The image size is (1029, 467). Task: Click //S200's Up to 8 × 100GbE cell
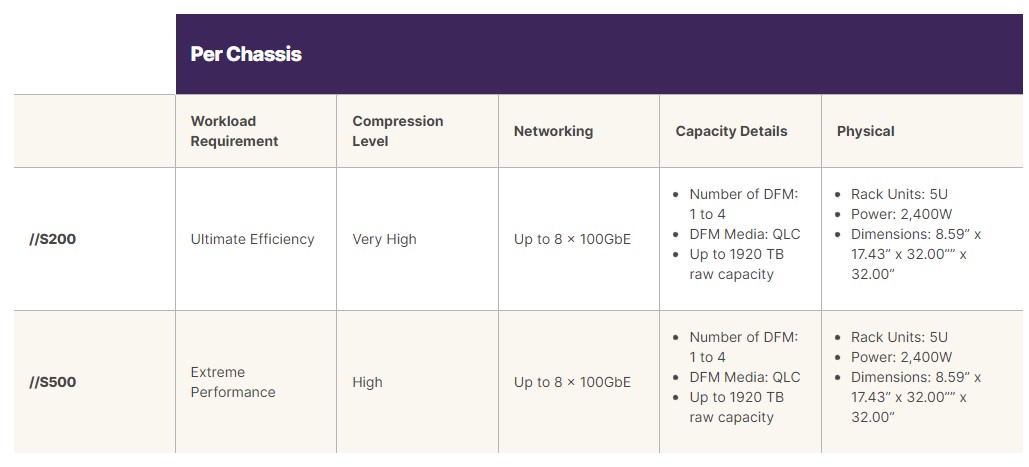(572, 239)
